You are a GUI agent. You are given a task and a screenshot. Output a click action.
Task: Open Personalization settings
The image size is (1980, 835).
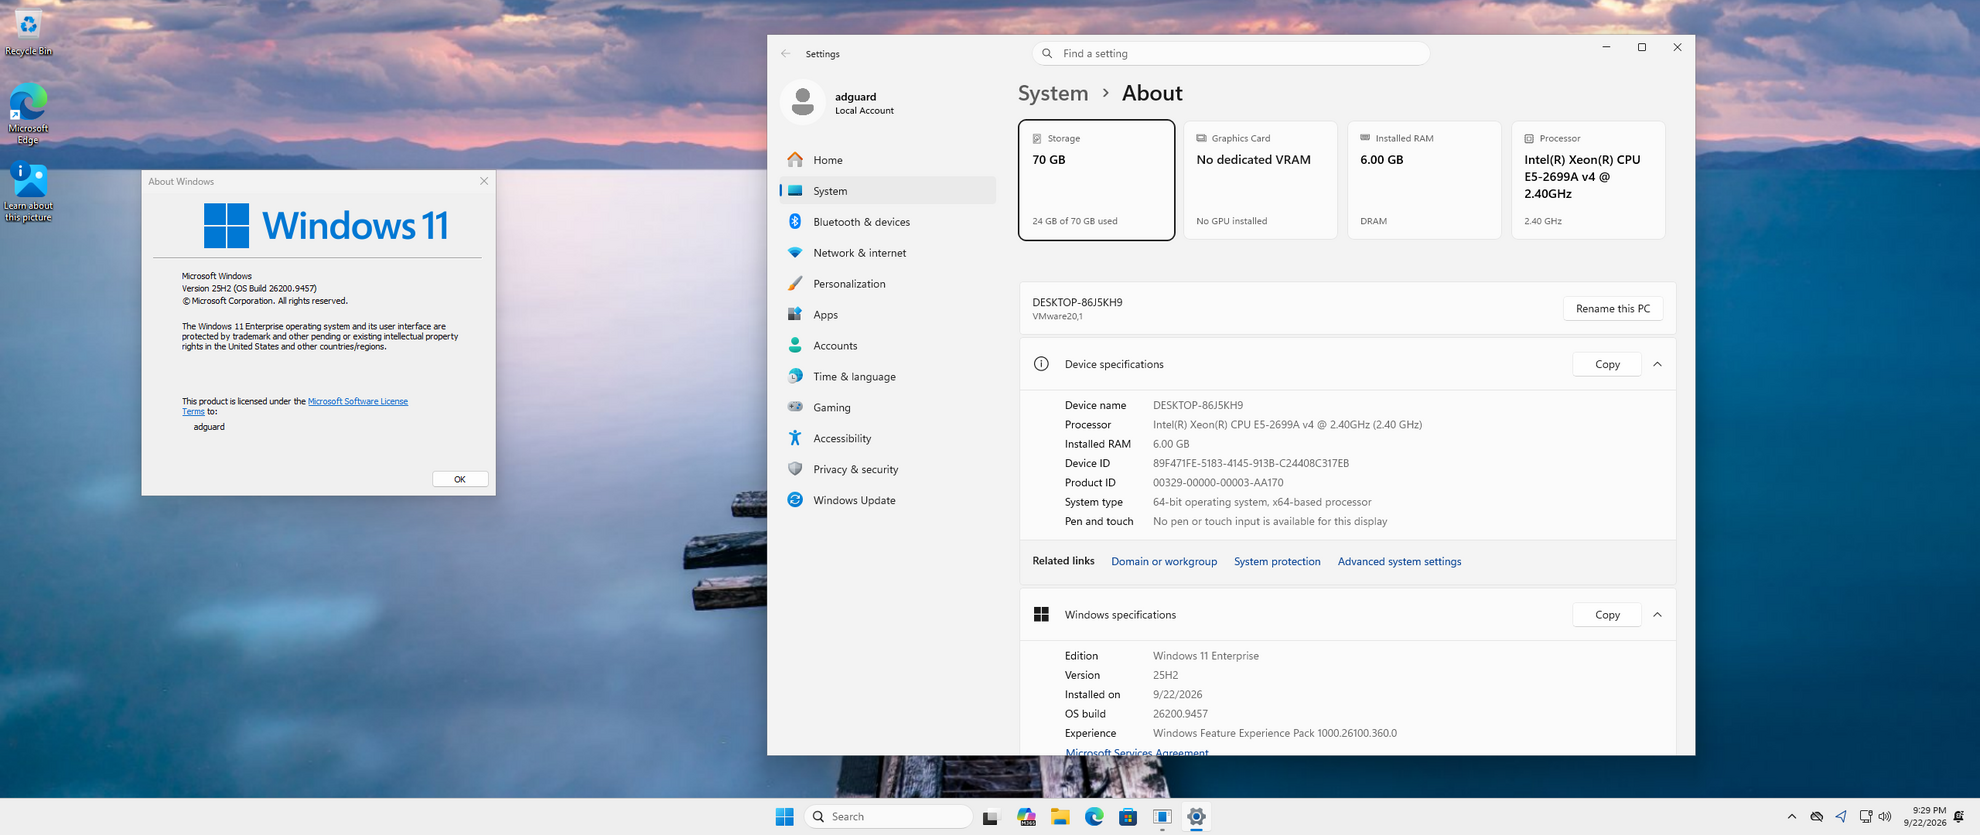click(887, 284)
